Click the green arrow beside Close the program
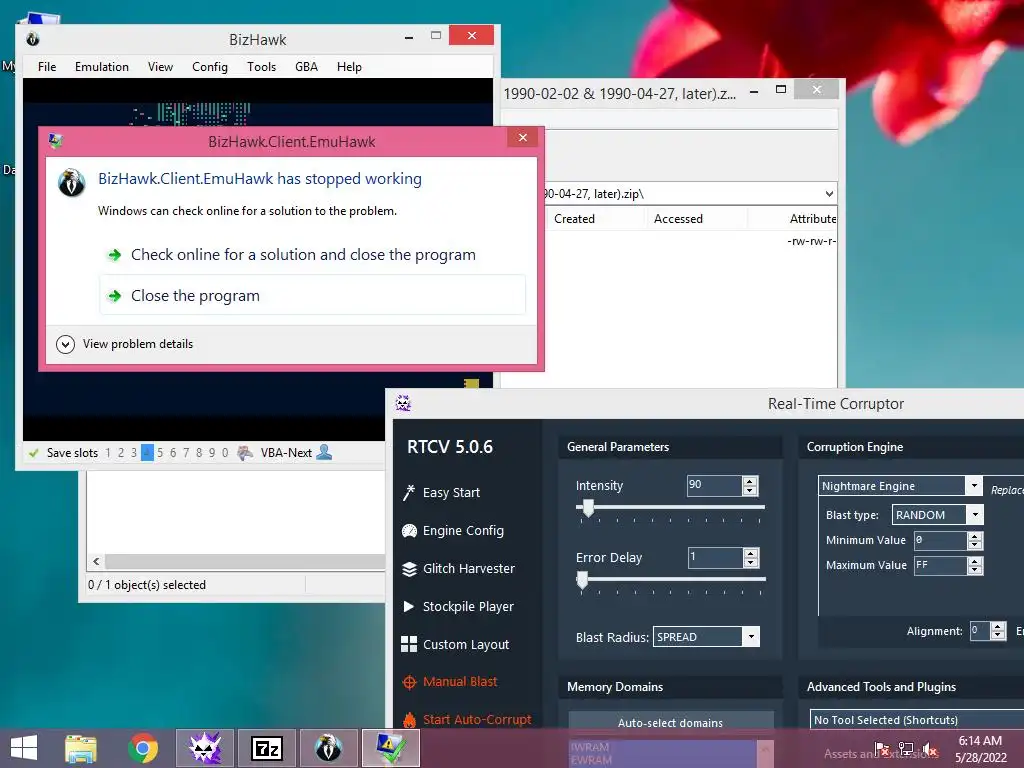Screen dimensions: 1024x768 (x=114, y=296)
